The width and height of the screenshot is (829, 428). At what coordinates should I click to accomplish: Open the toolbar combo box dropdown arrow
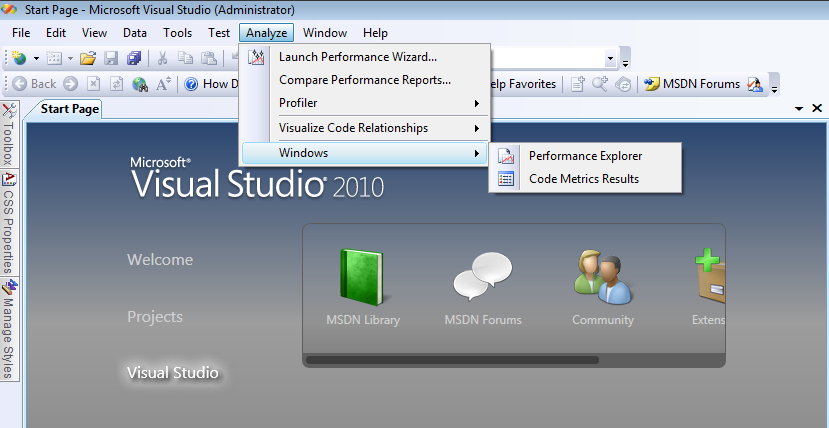(x=610, y=58)
